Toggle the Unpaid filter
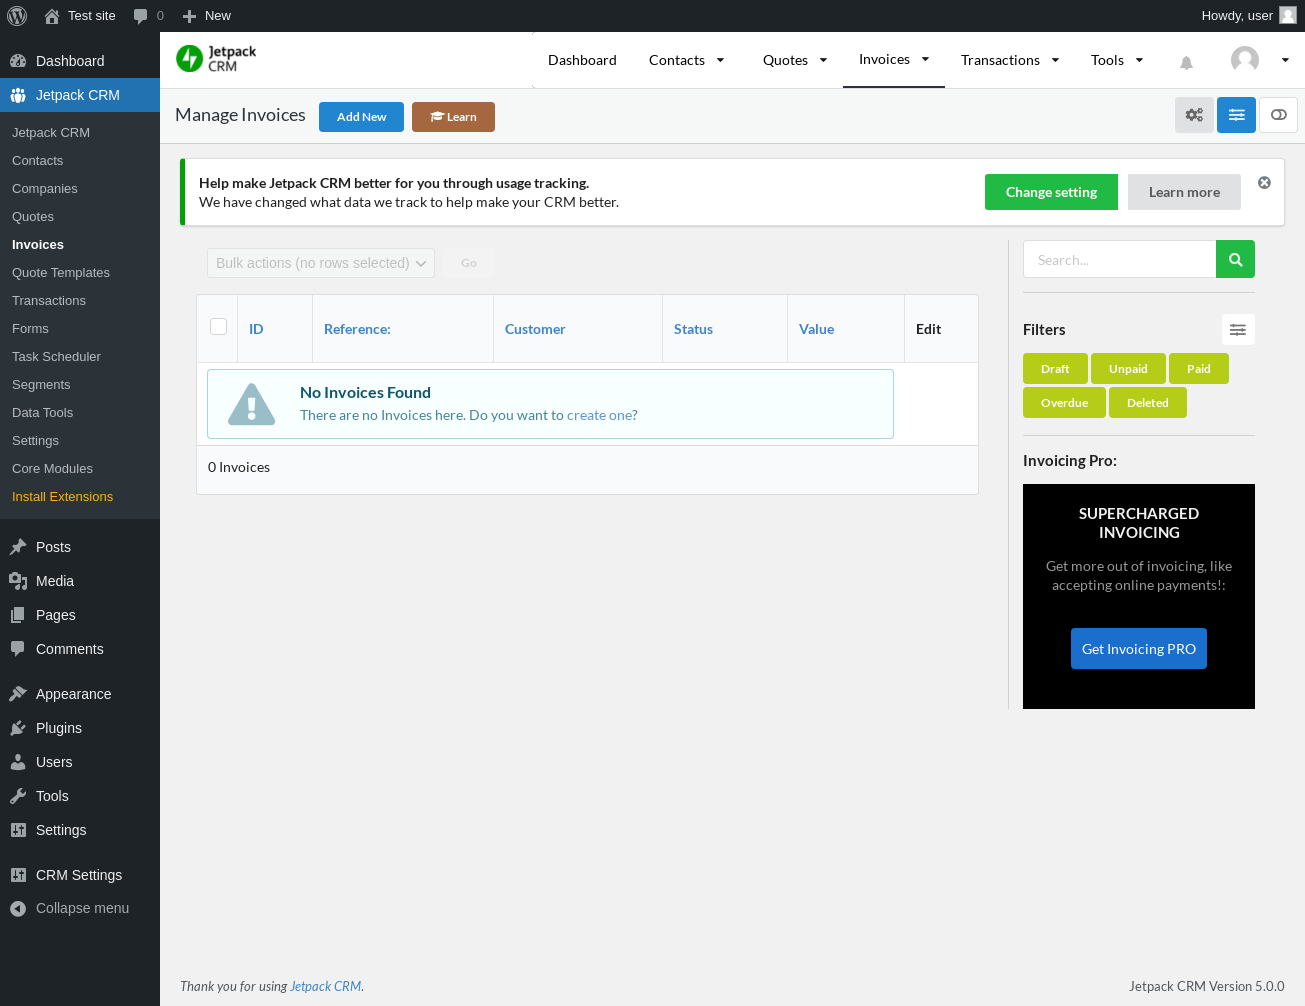This screenshot has width=1305, height=1006. [x=1128, y=369]
